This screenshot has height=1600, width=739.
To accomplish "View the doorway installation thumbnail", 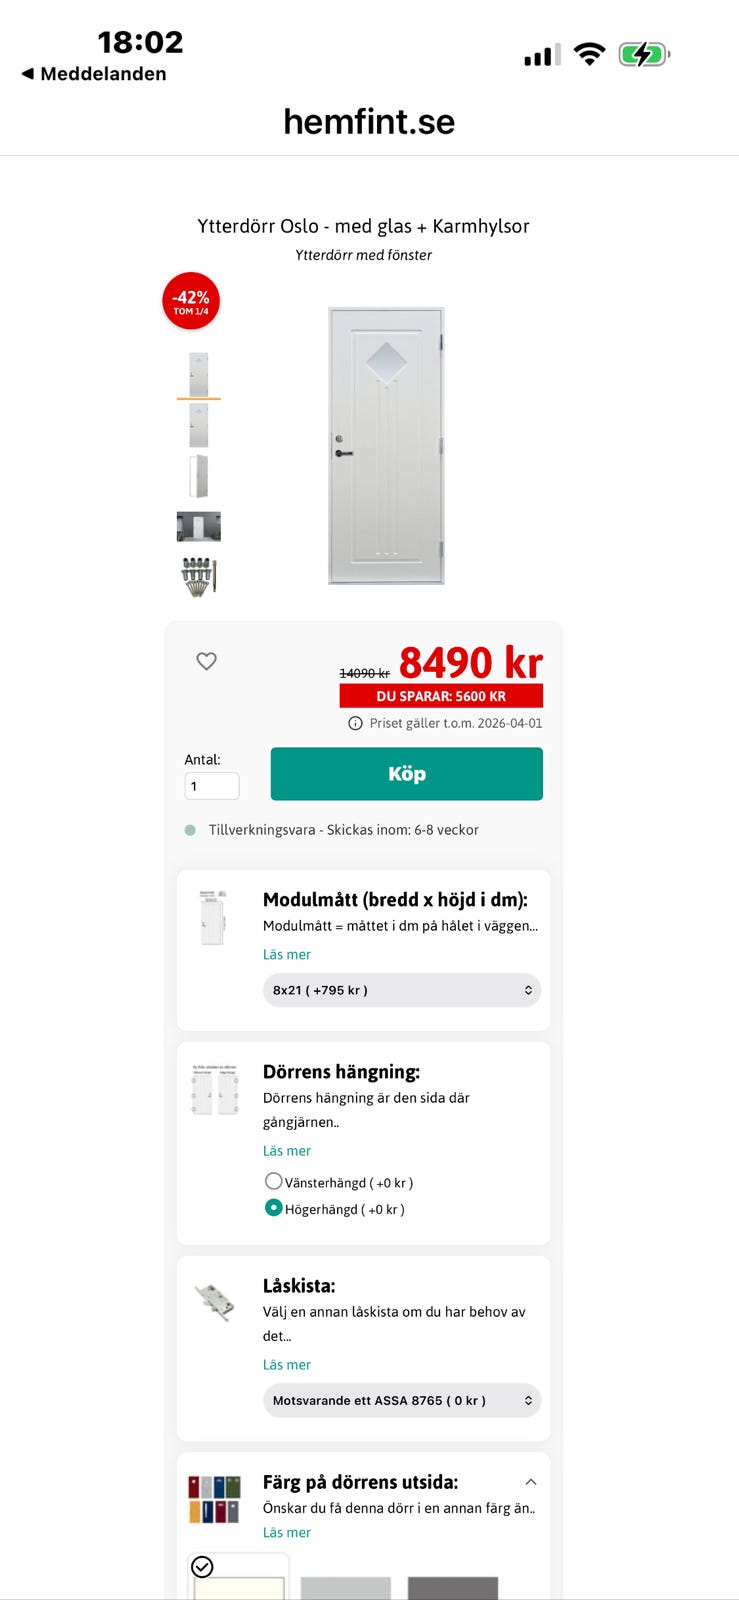I will click(198, 525).
